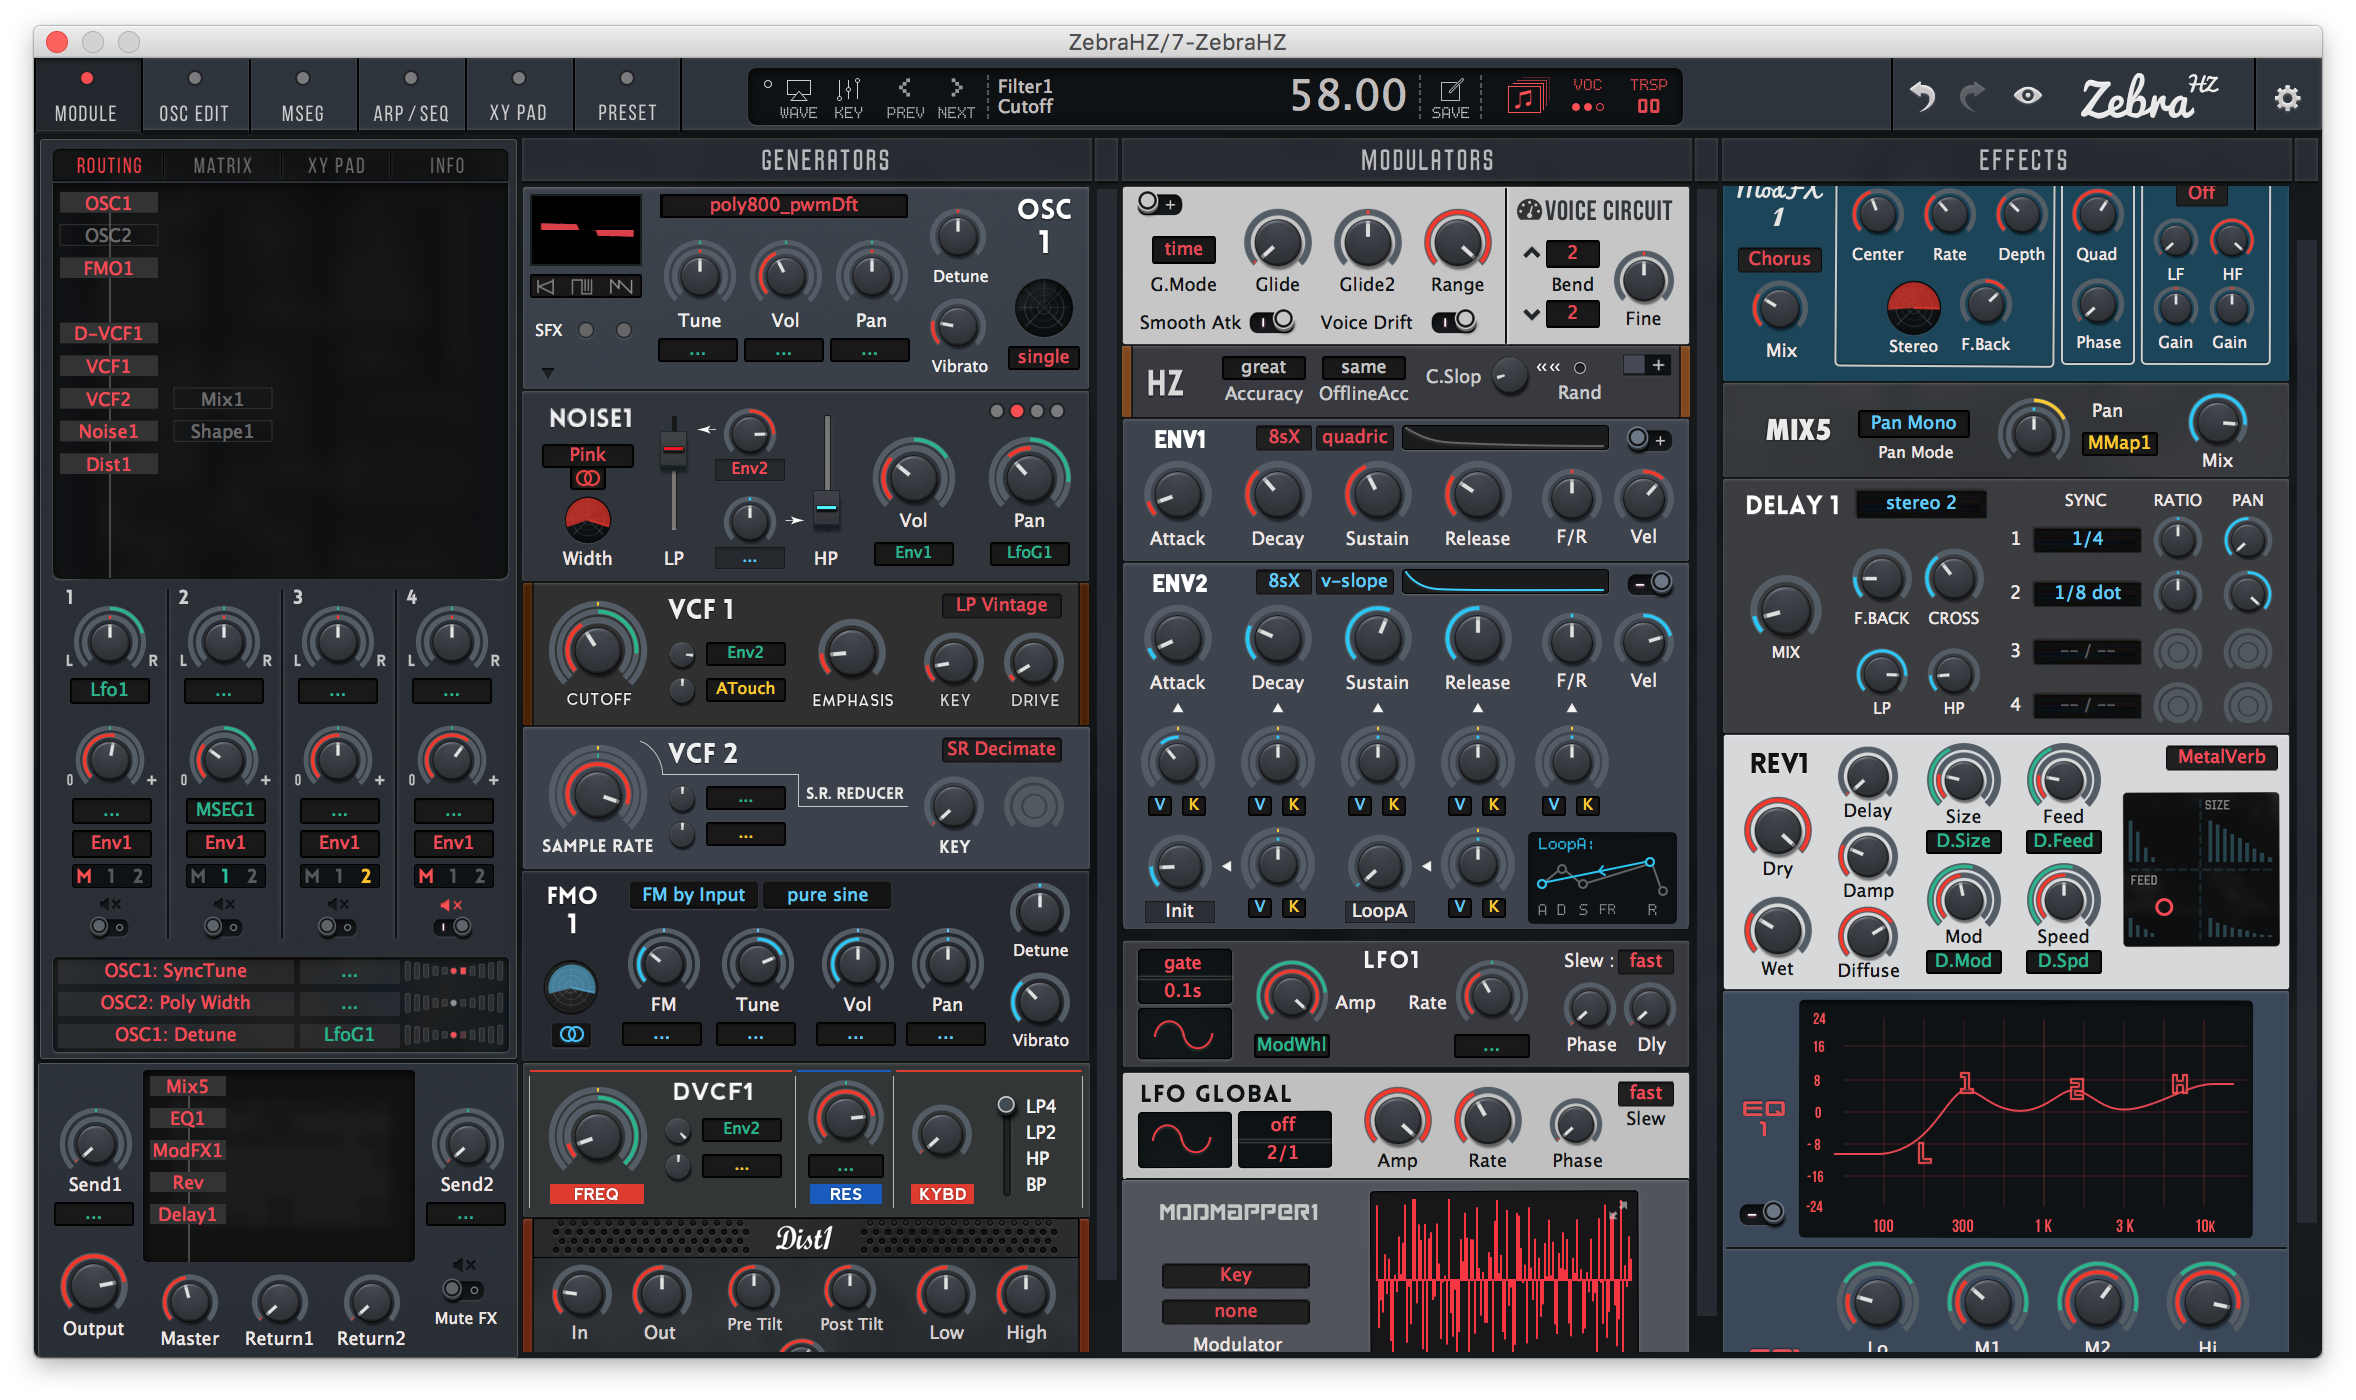Click the LFO Global waveform icon
This screenshot has height=1400, width=2356.
point(1184,1139)
